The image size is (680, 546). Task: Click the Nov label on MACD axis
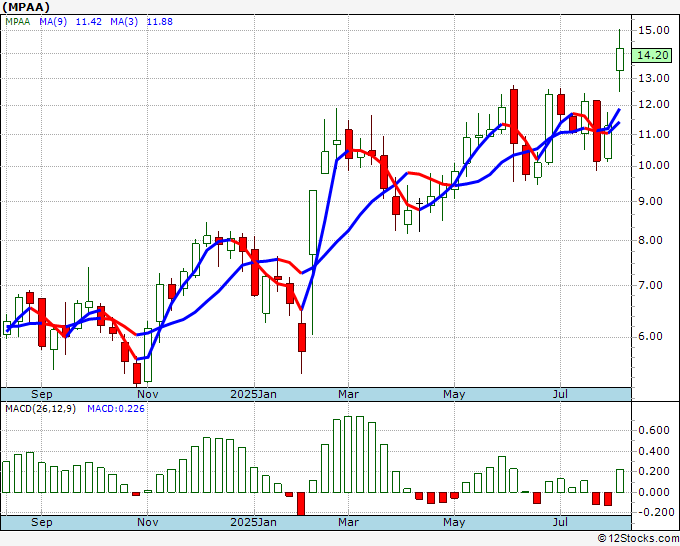147,522
